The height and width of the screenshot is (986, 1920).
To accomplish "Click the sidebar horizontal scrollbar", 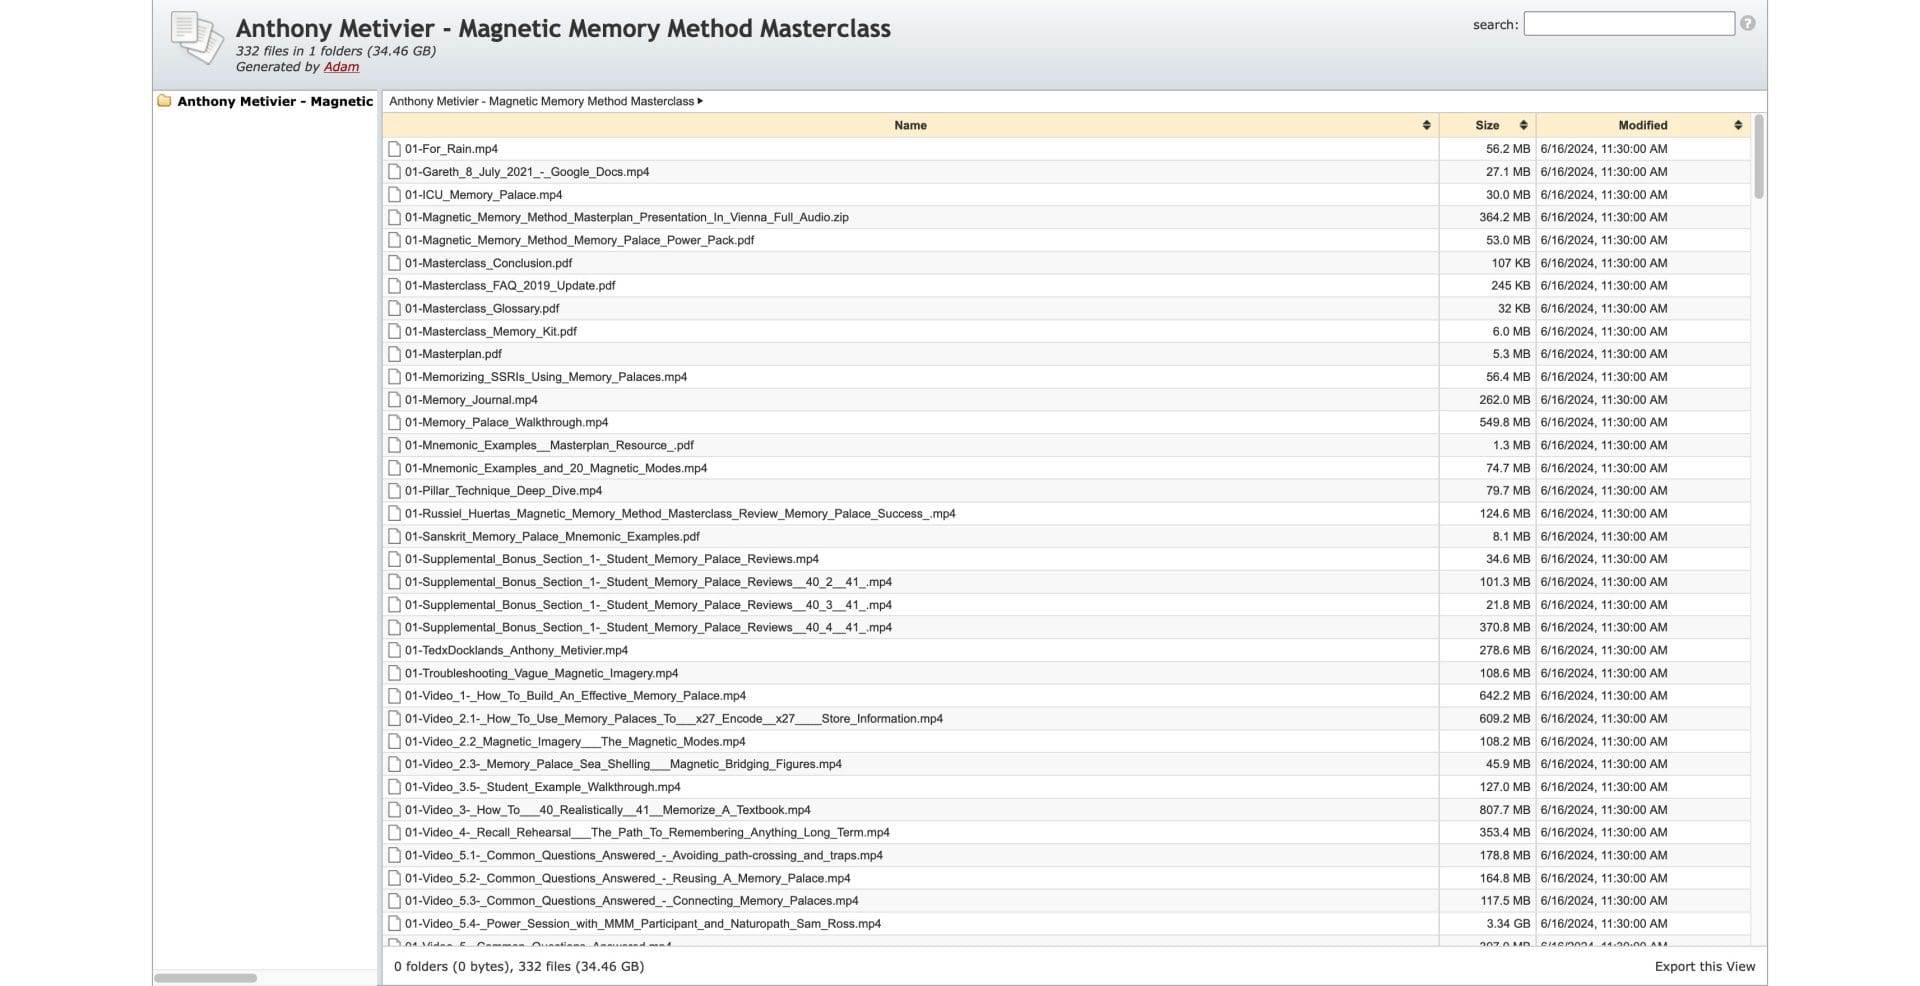I will (x=205, y=978).
